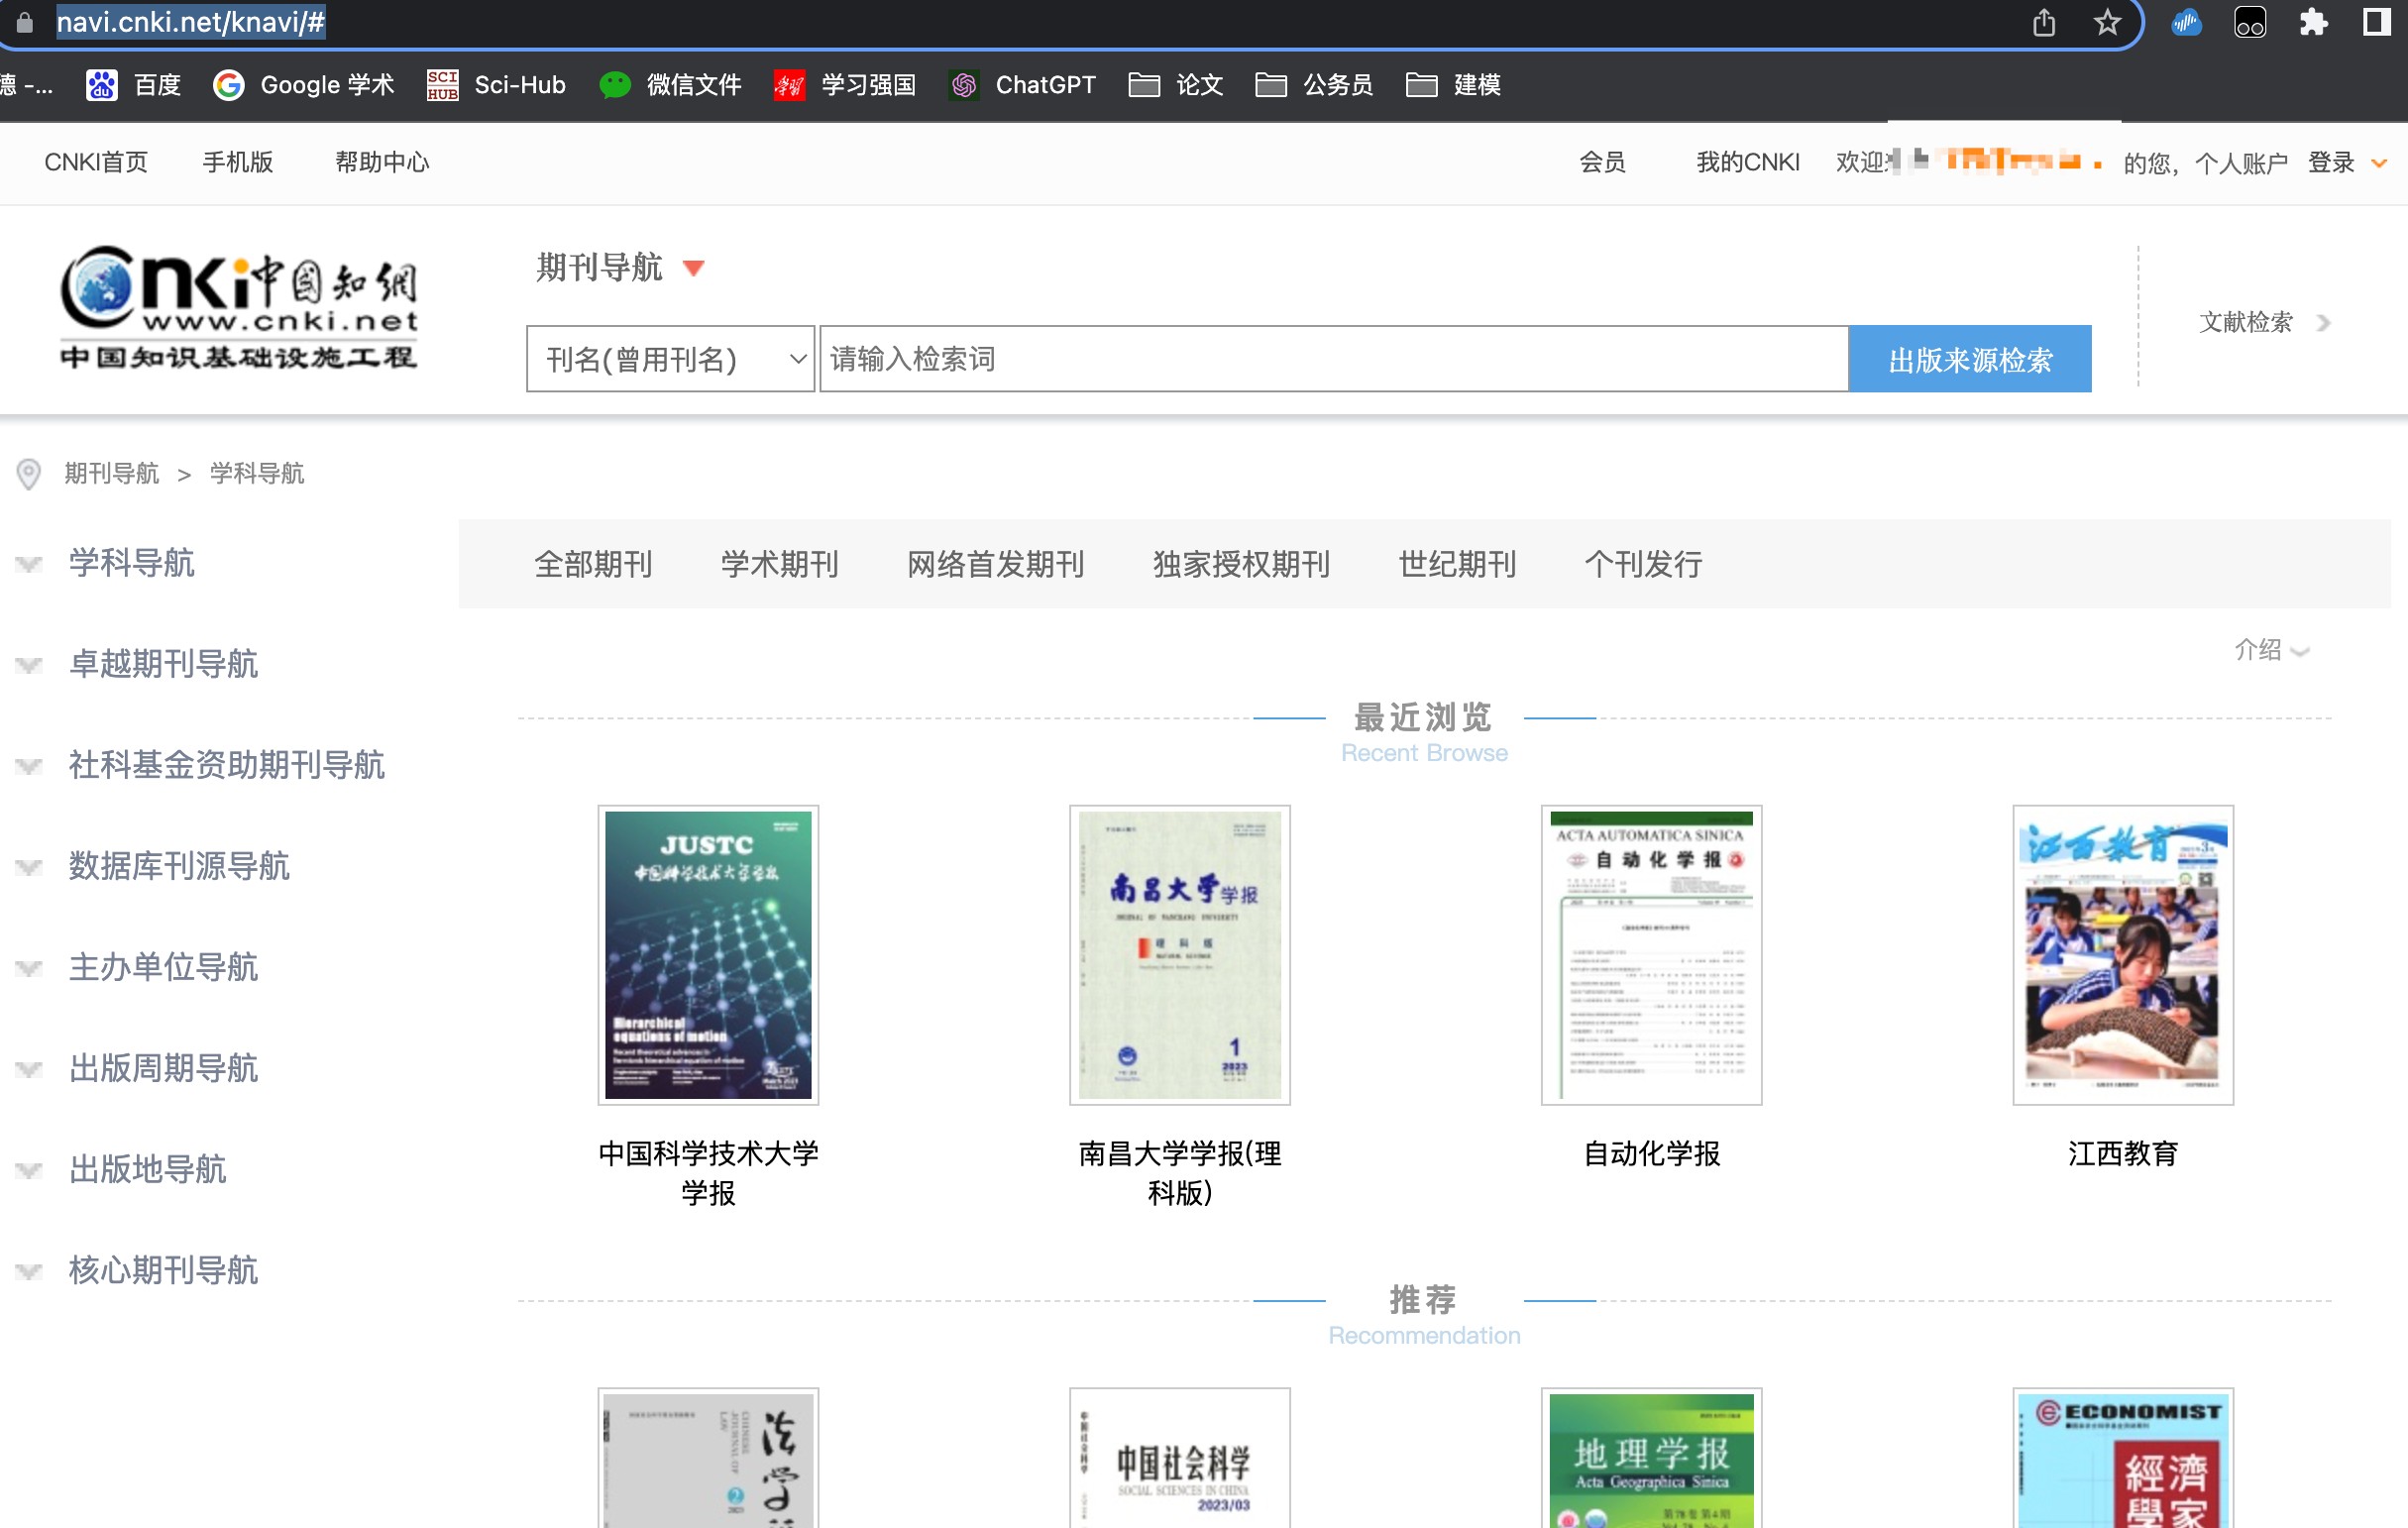Click the share page icon in address bar
Screen dimensions: 2408x1528
click(x=2043, y=22)
